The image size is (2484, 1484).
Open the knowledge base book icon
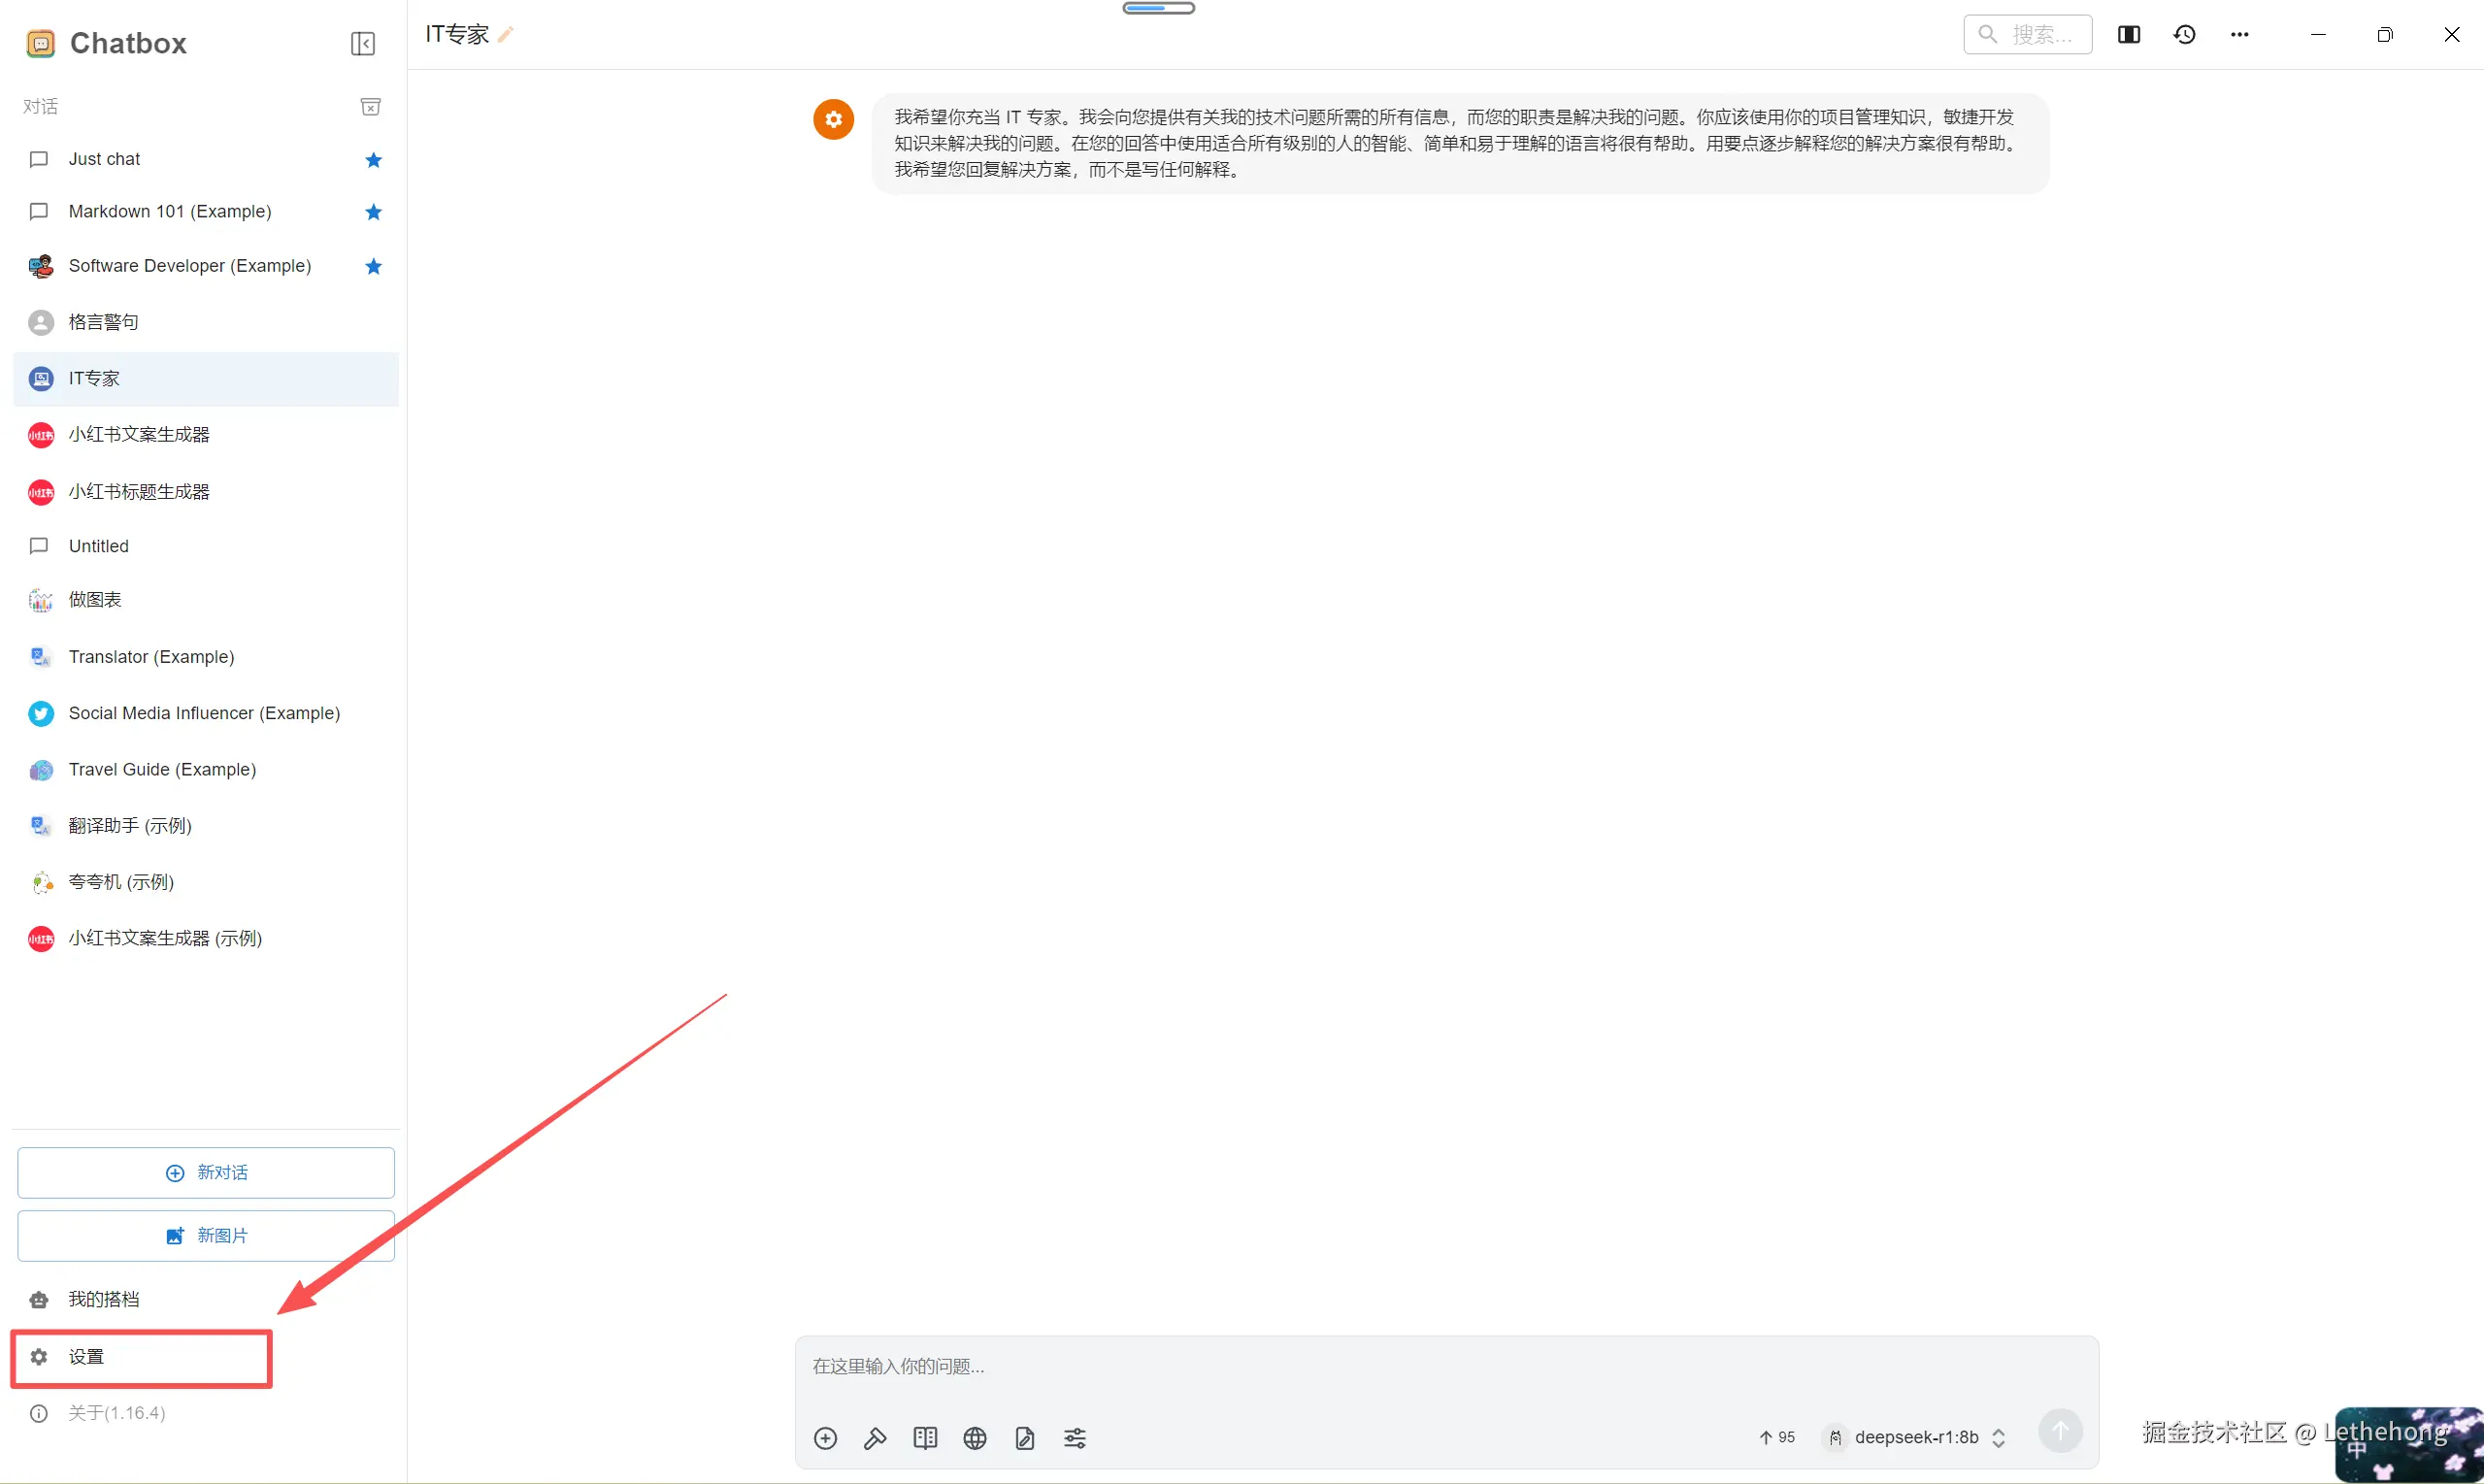coord(925,1438)
